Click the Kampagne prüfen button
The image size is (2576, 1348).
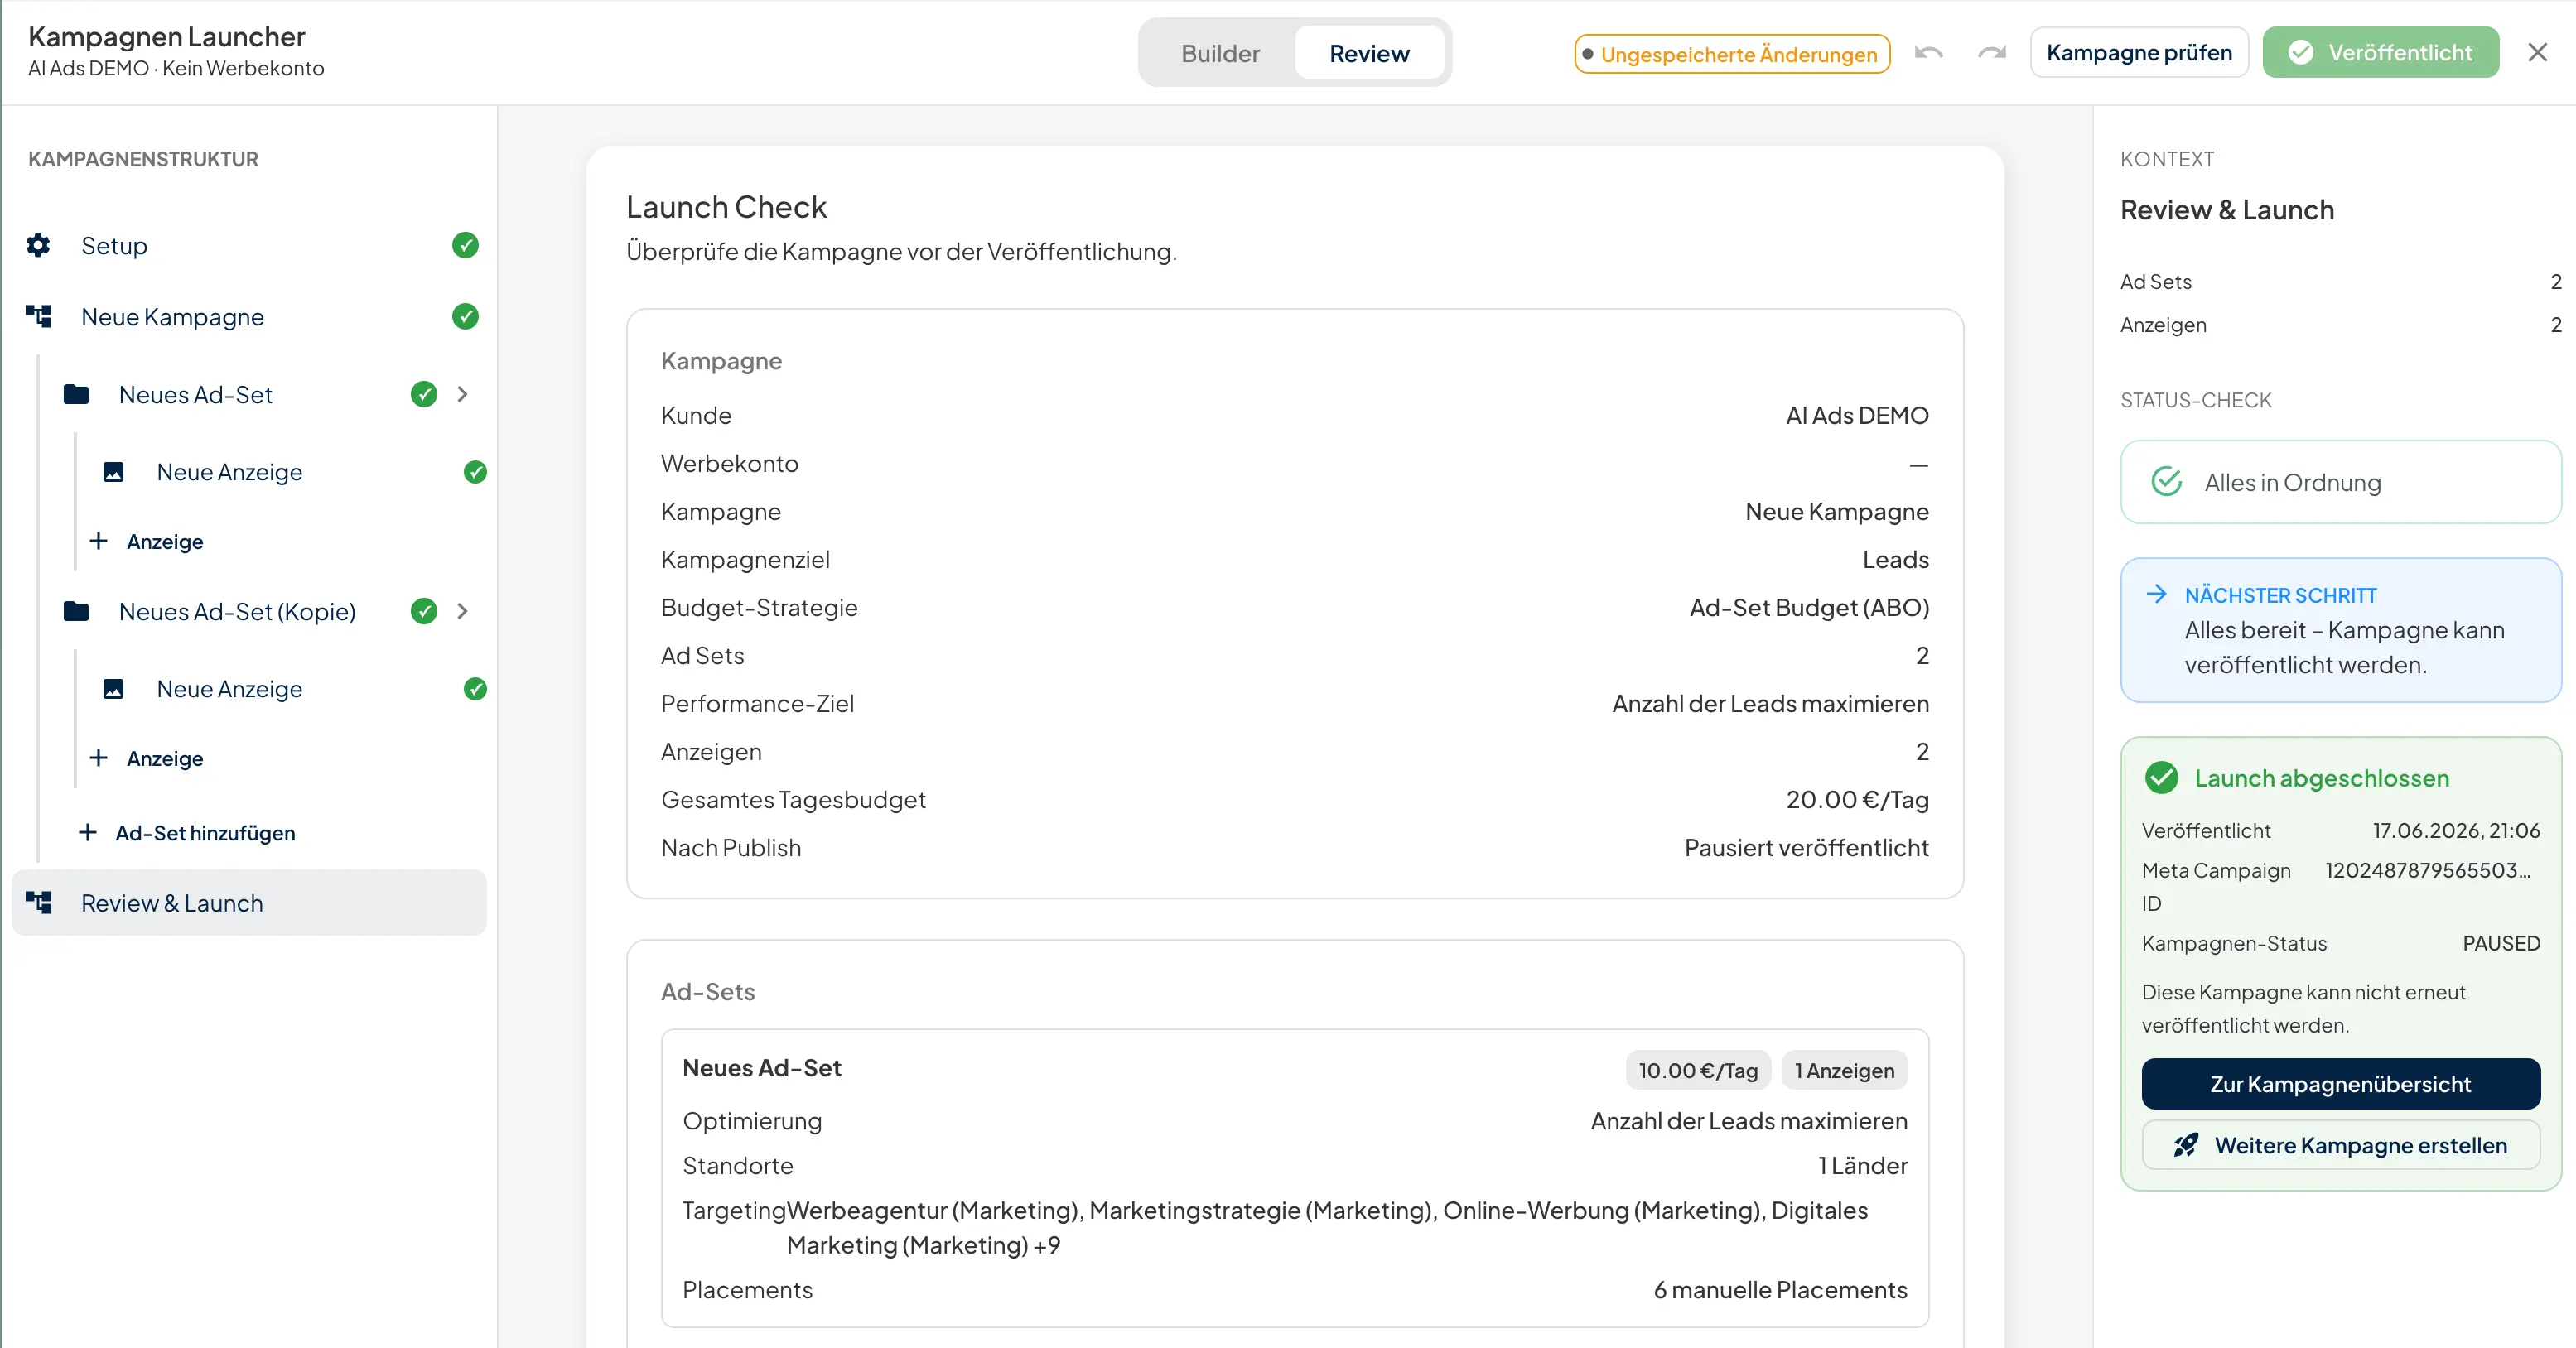pyautogui.click(x=2139, y=52)
